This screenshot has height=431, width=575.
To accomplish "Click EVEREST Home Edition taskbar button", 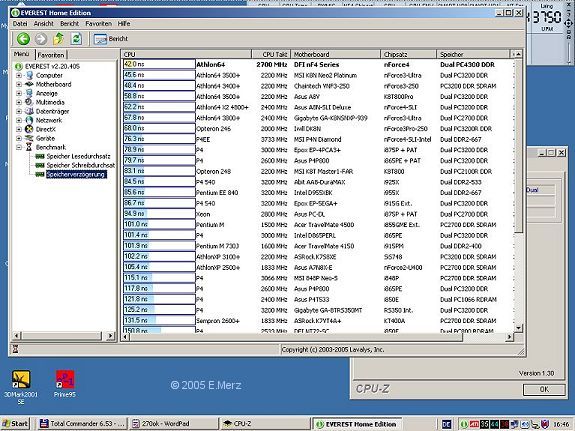I will coord(356,424).
